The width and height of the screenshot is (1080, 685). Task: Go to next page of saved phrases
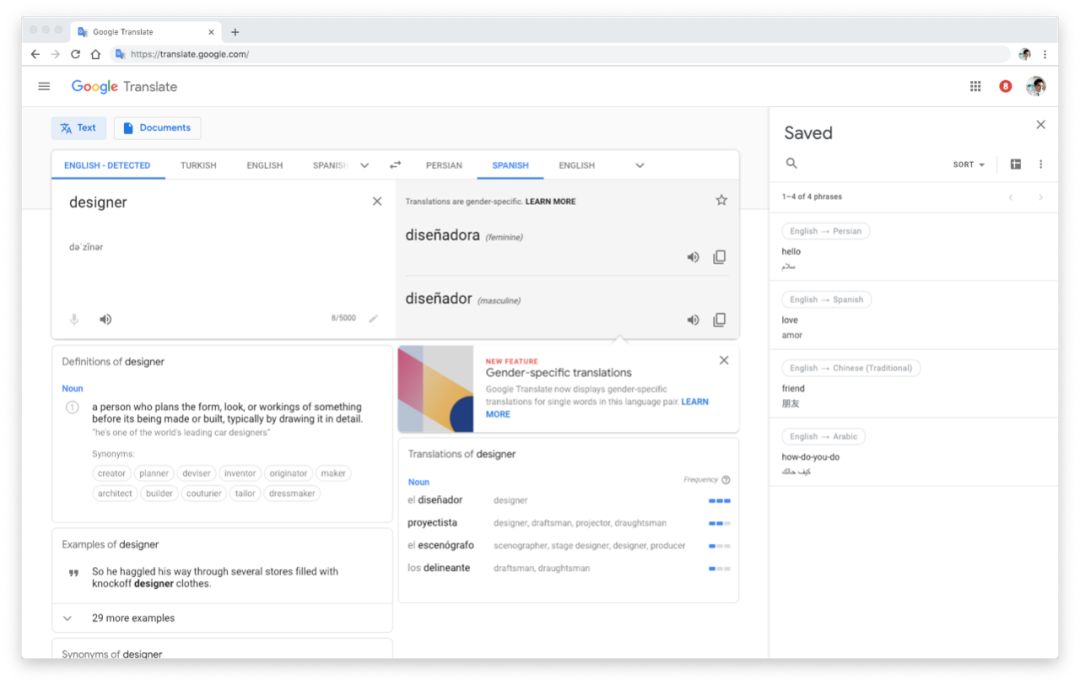click(1040, 197)
